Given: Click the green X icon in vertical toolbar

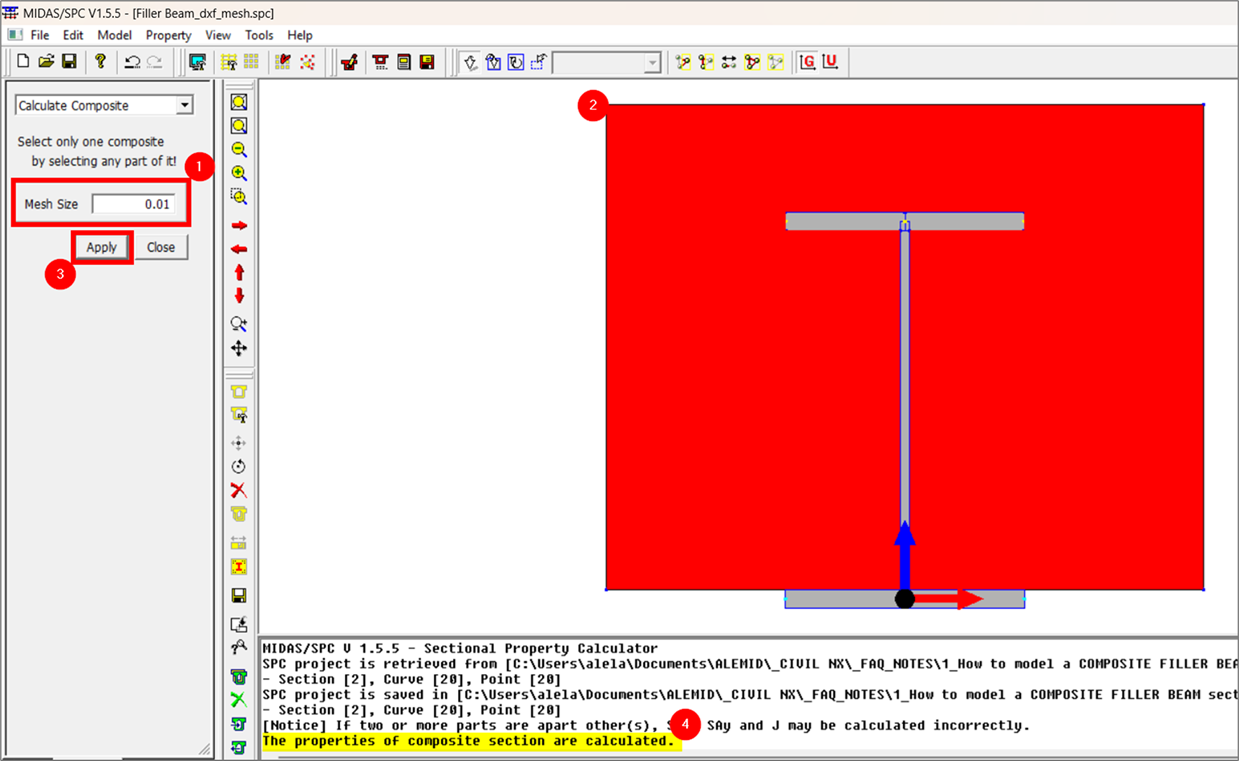Looking at the screenshot, I should click(x=239, y=700).
